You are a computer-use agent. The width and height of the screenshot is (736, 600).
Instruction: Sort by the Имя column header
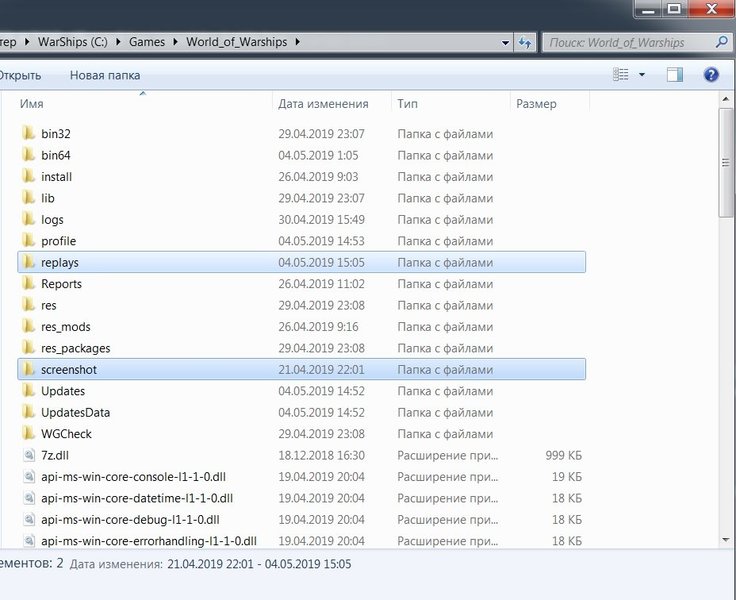tap(31, 103)
